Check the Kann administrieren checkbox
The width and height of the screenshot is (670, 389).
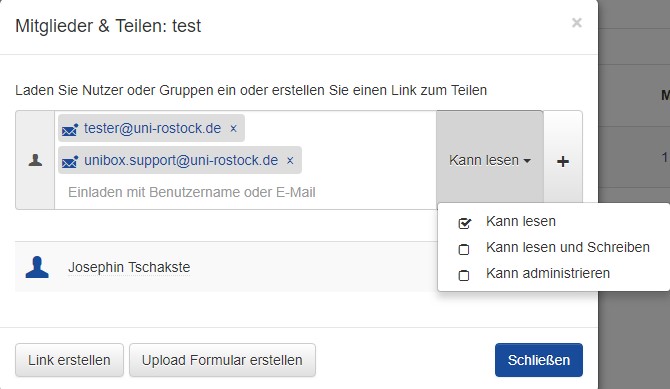464,275
